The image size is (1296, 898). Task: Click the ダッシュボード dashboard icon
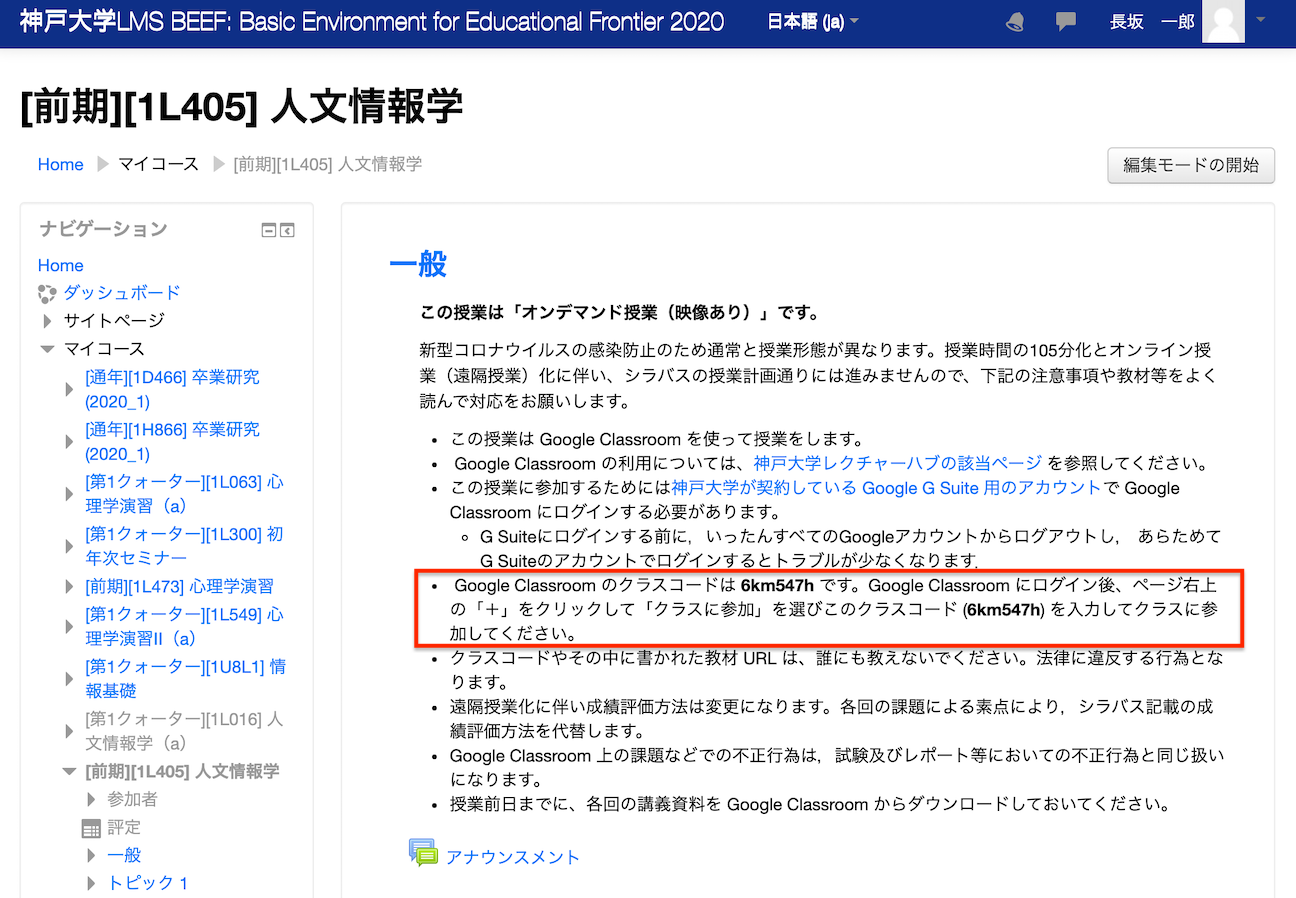tap(47, 293)
